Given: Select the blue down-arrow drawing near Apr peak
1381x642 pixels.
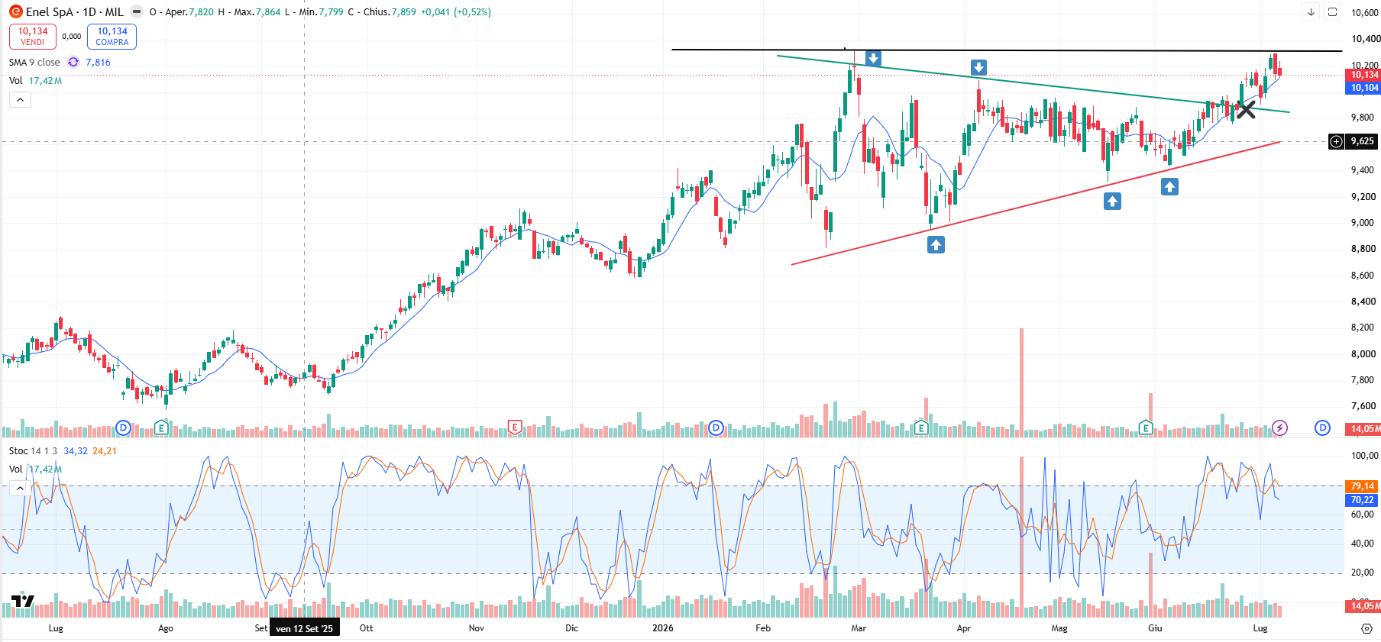Looking at the screenshot, I should pos(979,68).
